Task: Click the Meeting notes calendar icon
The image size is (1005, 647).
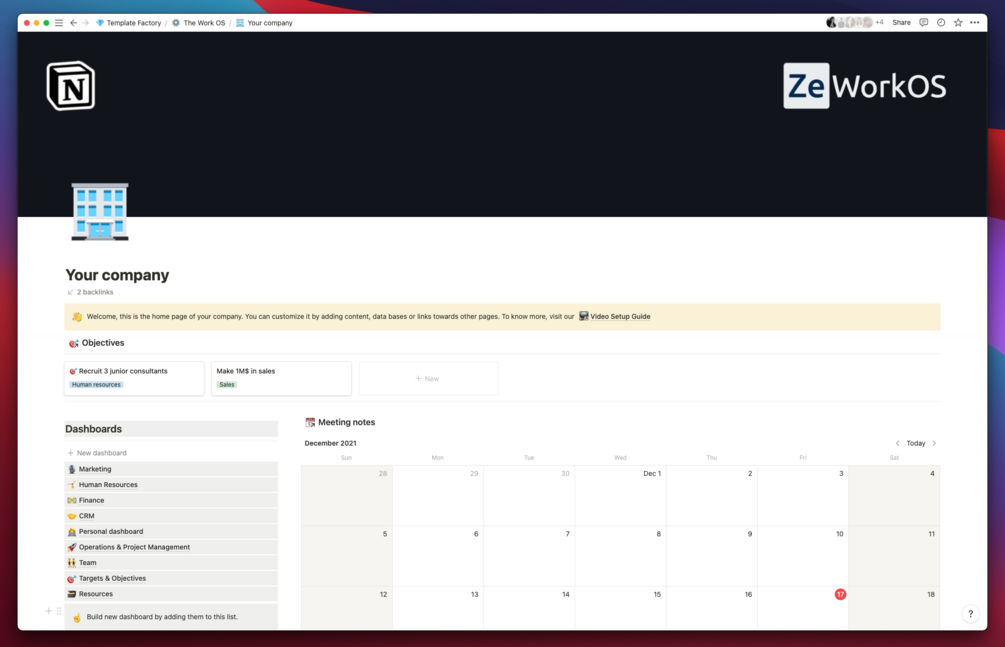Action: tap(310, 422)
